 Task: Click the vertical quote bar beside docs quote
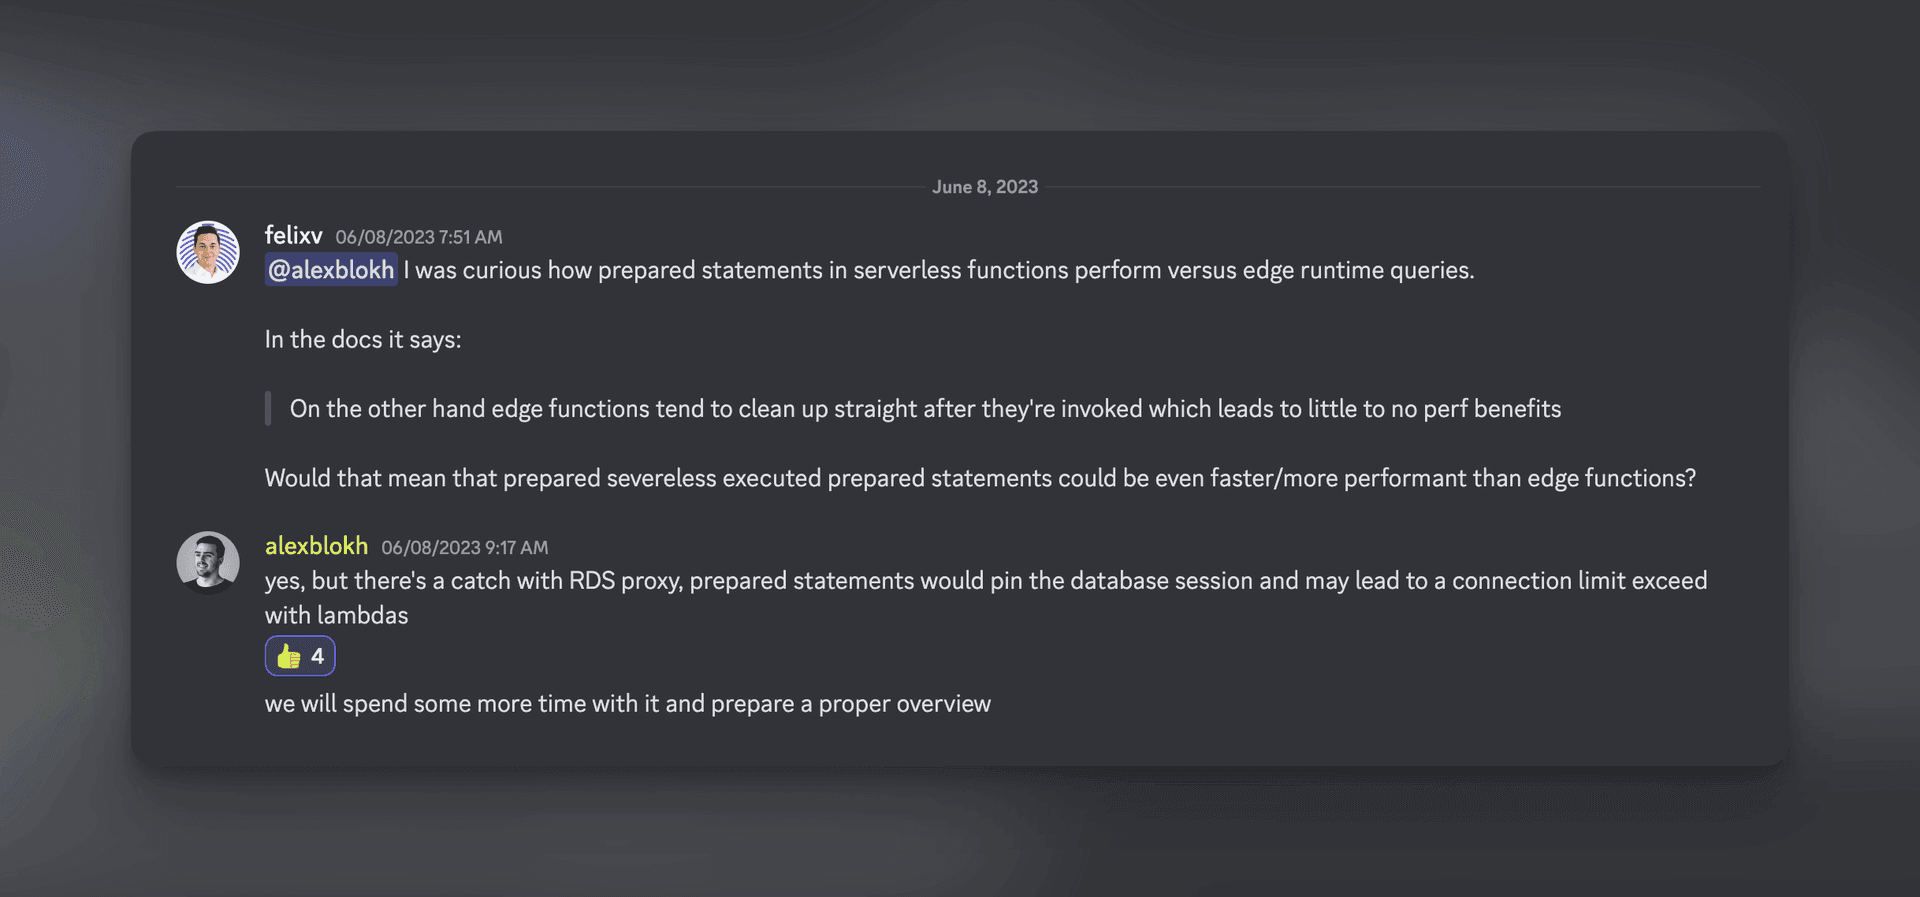tap(268, 409)
